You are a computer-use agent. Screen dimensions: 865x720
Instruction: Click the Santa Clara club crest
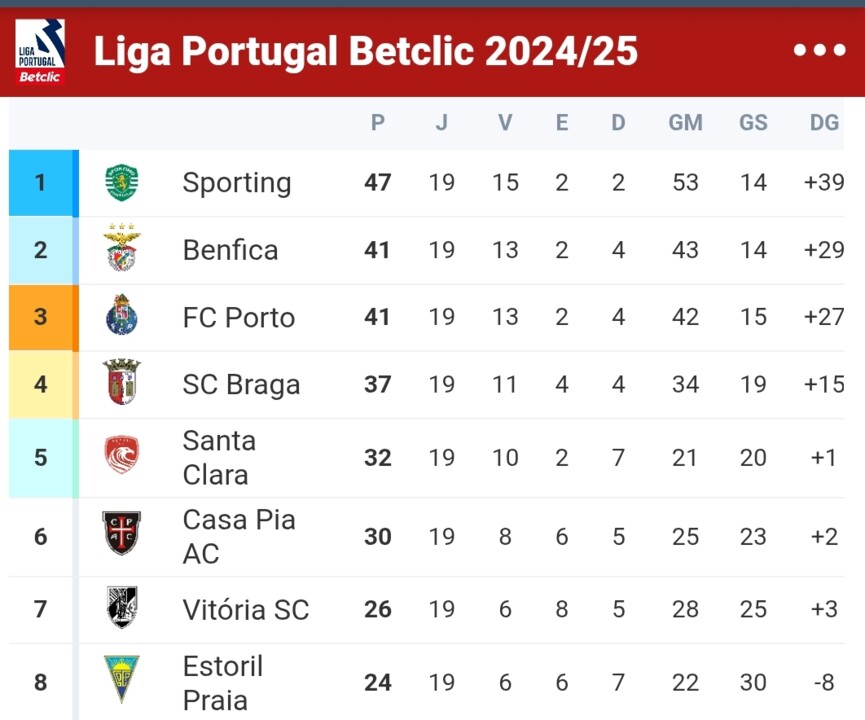(122, 457)
